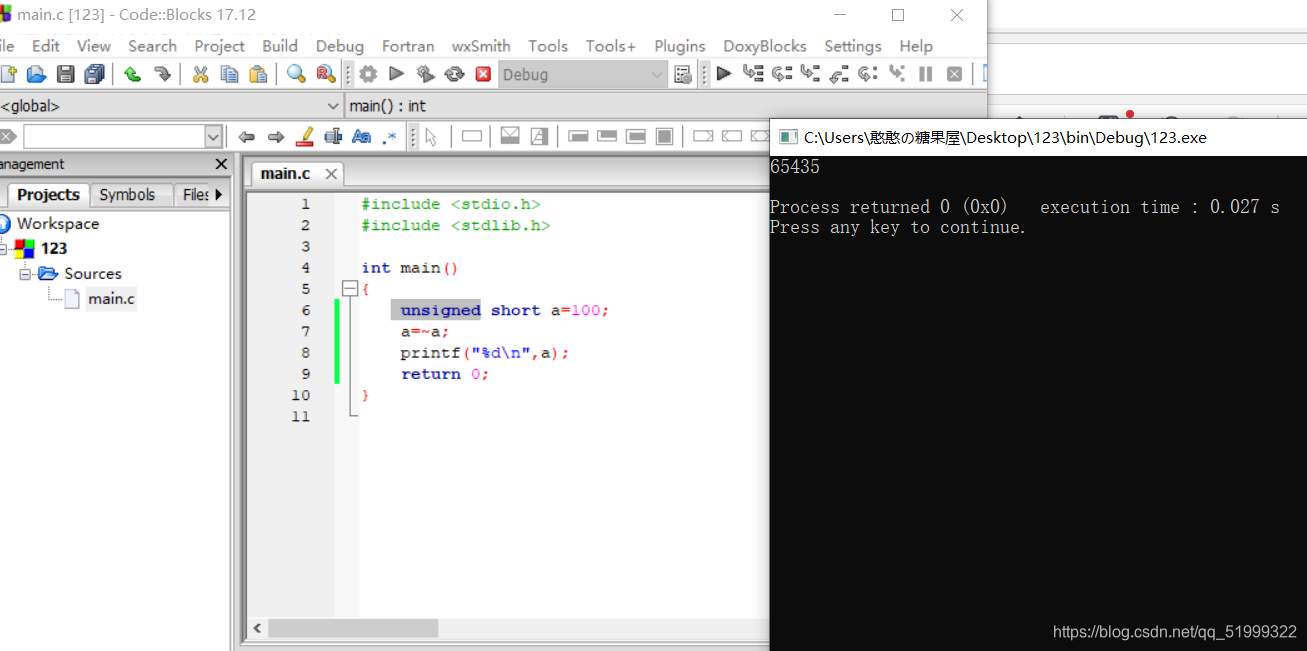Click the Build and run icon
The height and width of the screenshot is (651, 1307).
(425, 74)
